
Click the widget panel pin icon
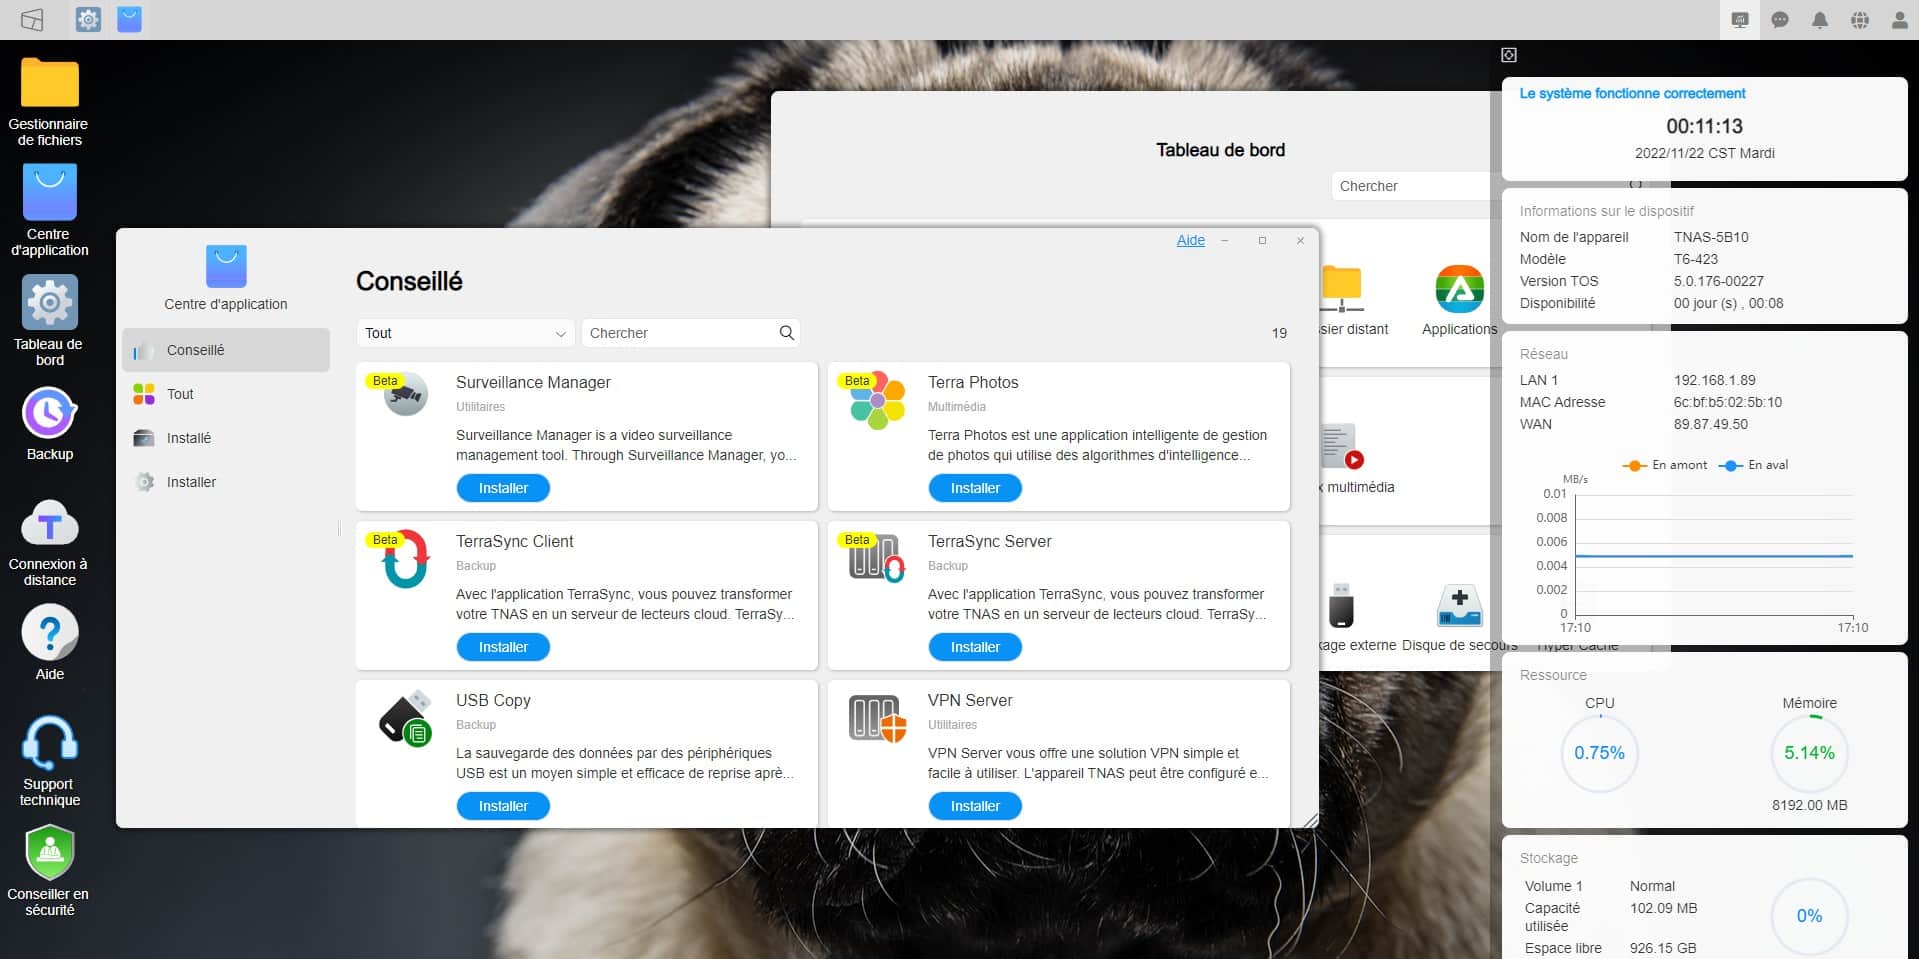[x=1509, y=55]
